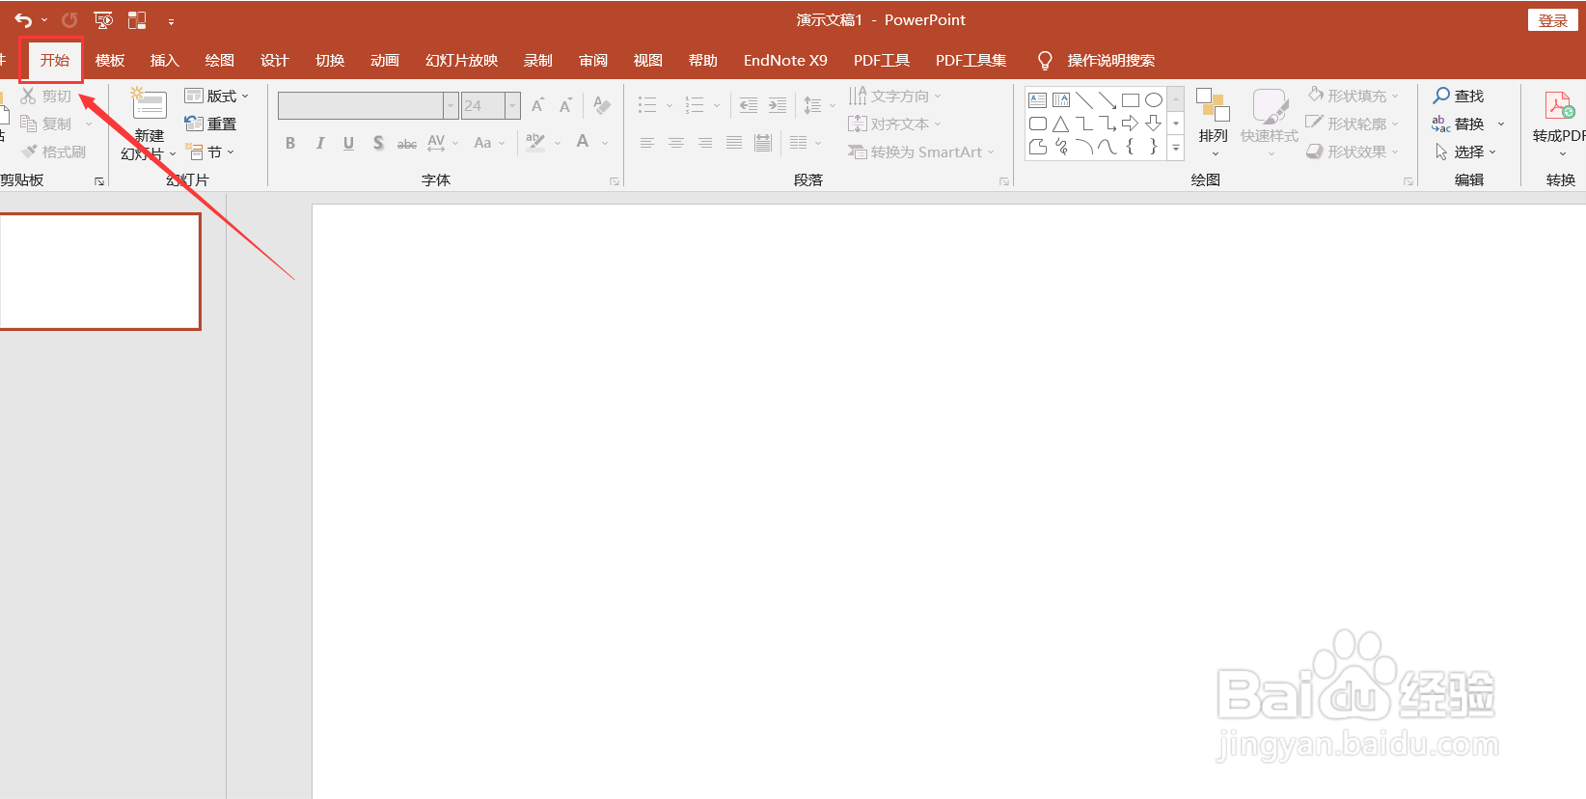Click the Copy (复制) button

click(x=46, y=124)
